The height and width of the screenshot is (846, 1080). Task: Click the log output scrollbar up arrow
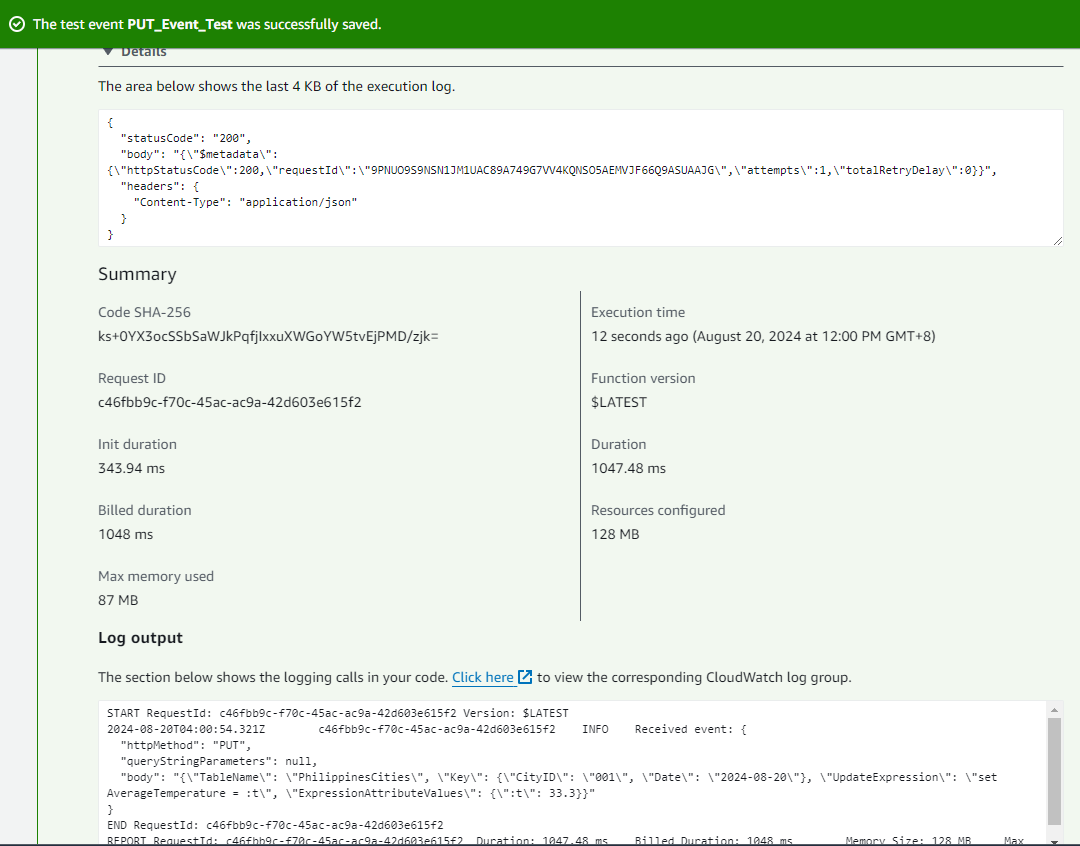pos(1054,709)
